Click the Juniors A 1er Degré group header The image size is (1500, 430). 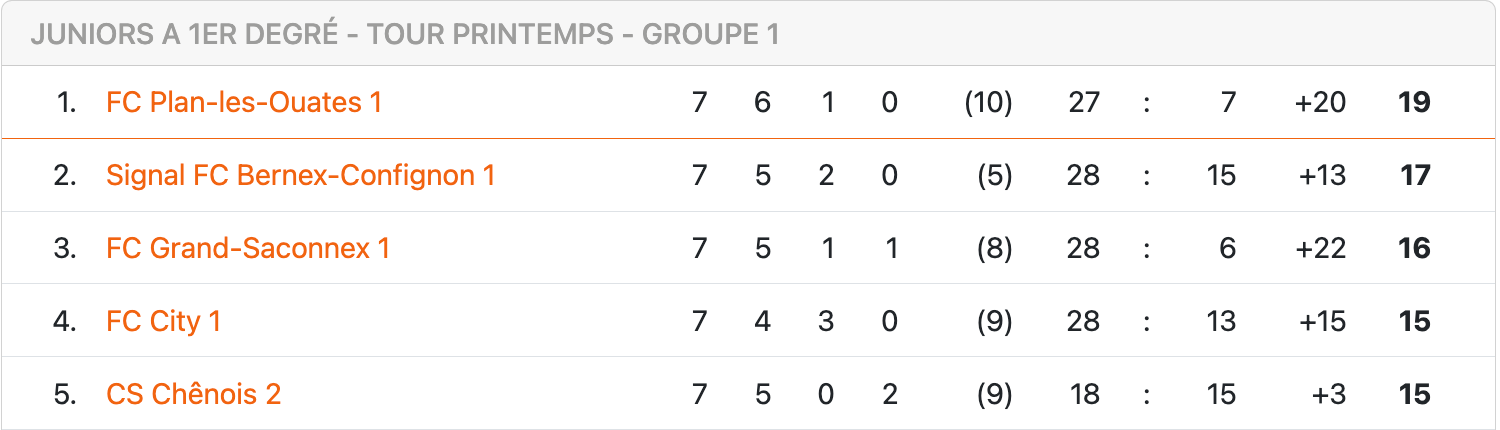404,34
